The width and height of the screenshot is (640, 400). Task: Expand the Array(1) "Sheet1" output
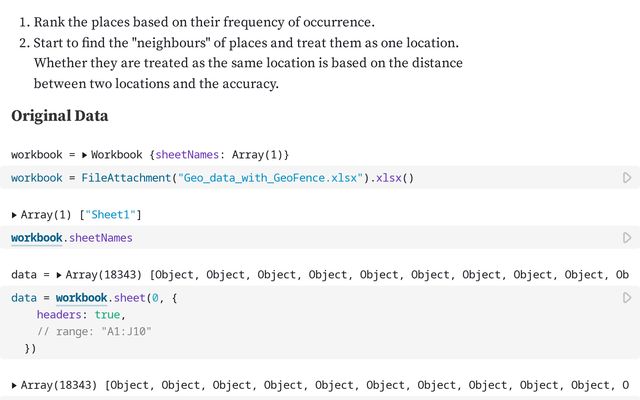pos(14,215)
